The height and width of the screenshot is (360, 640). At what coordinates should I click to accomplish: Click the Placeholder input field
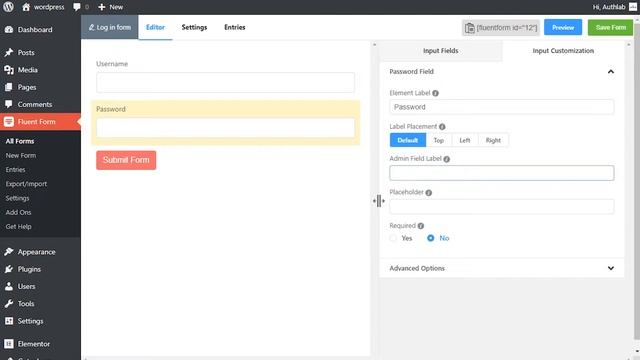502,207
